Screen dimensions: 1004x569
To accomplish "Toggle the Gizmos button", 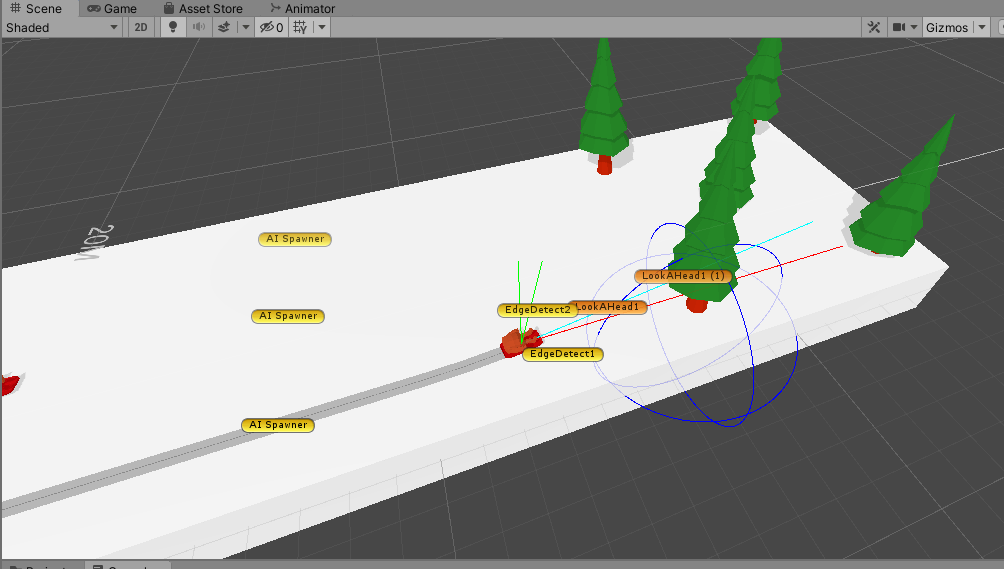I will [946, 27].
